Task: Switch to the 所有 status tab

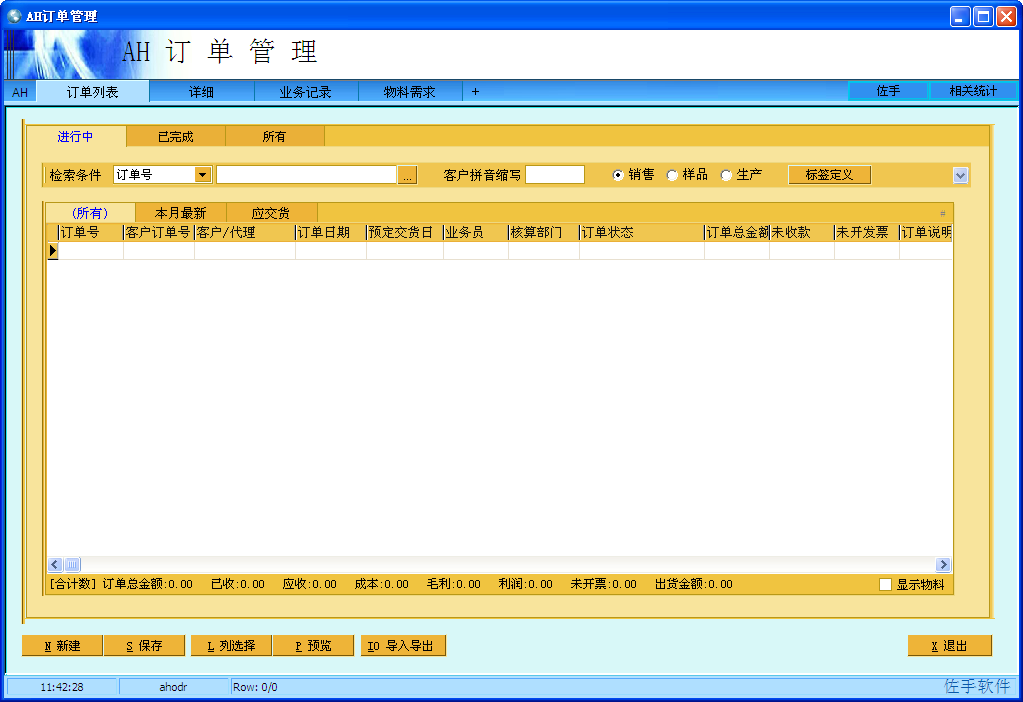Action: pyautogui.click(x=274, y=137)
